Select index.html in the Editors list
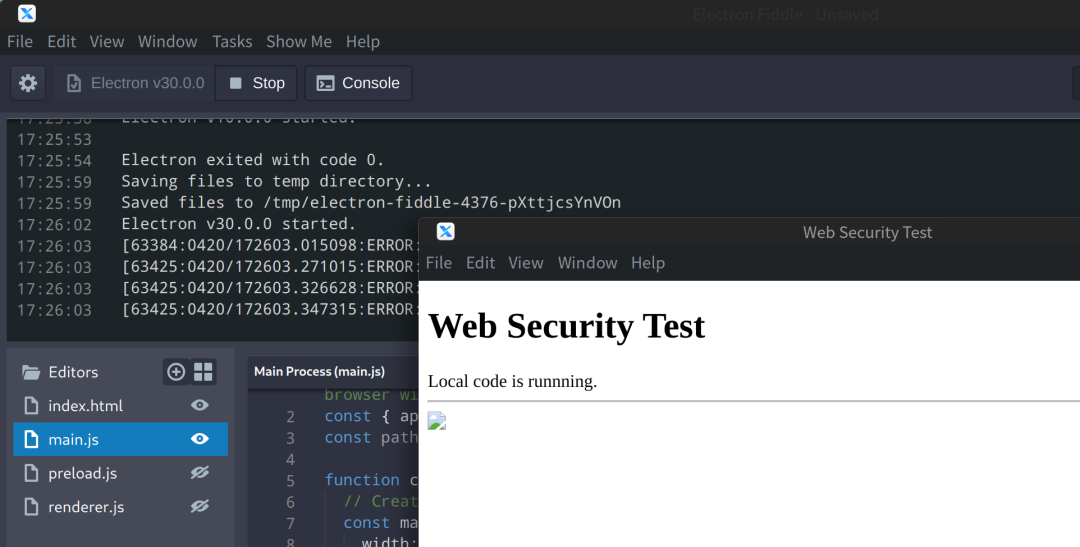The height and width of the screenshot is (547, 1080). pyautogui.click(x=121, y=406)
